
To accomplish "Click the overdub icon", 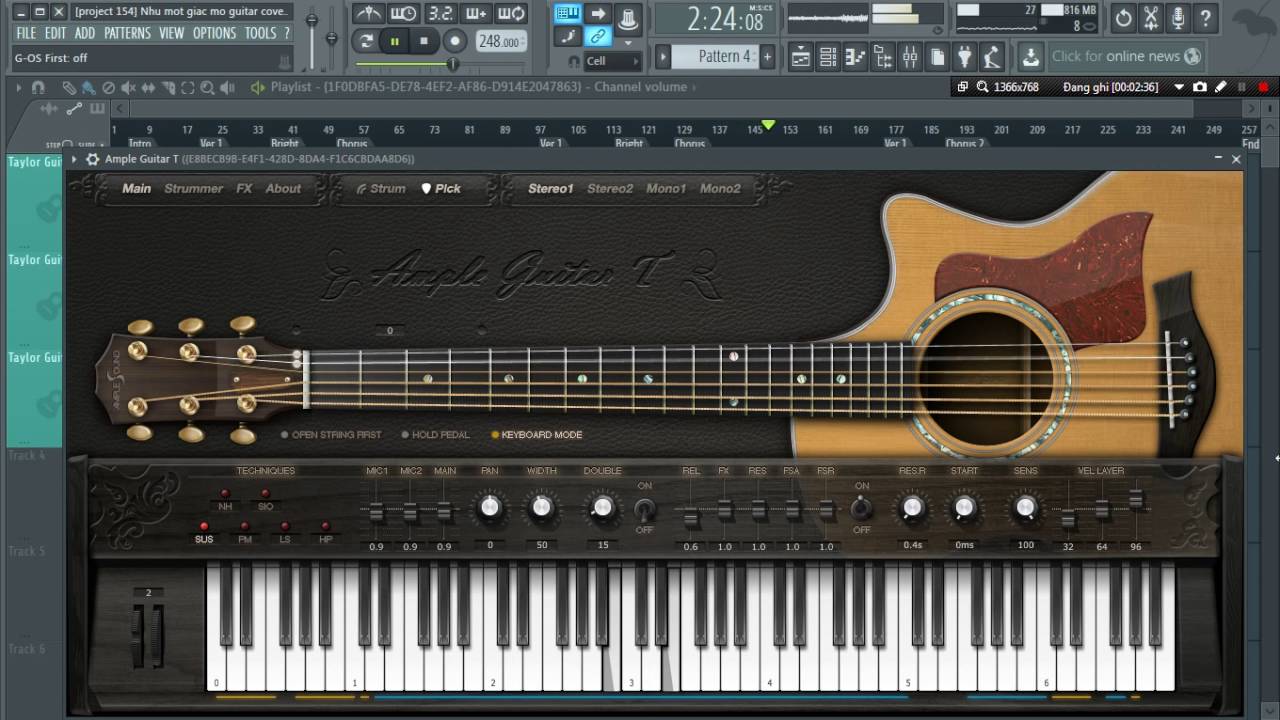I will [x=476, y=14].
